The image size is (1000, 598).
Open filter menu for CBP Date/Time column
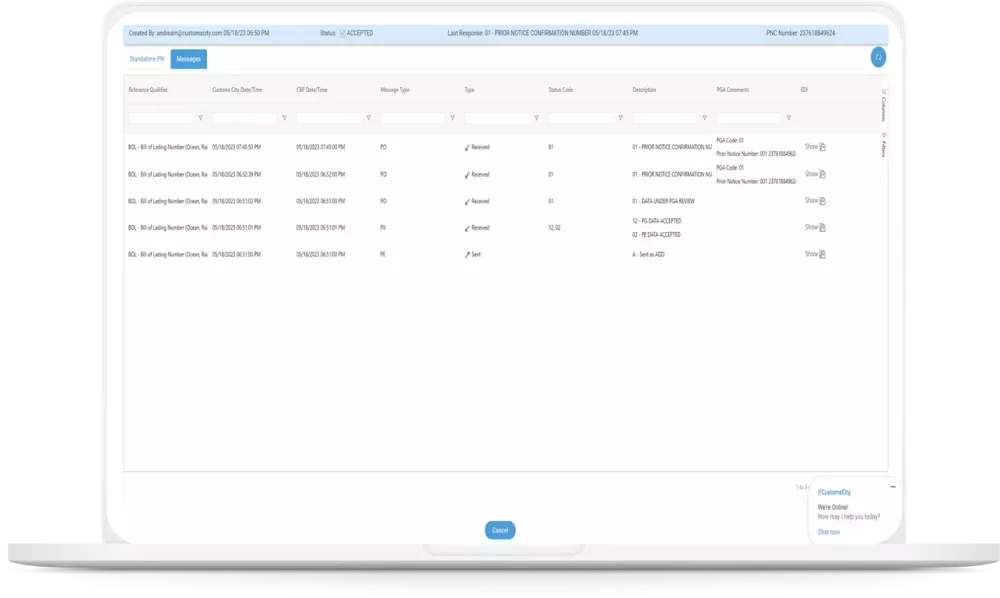click(369, 118)
